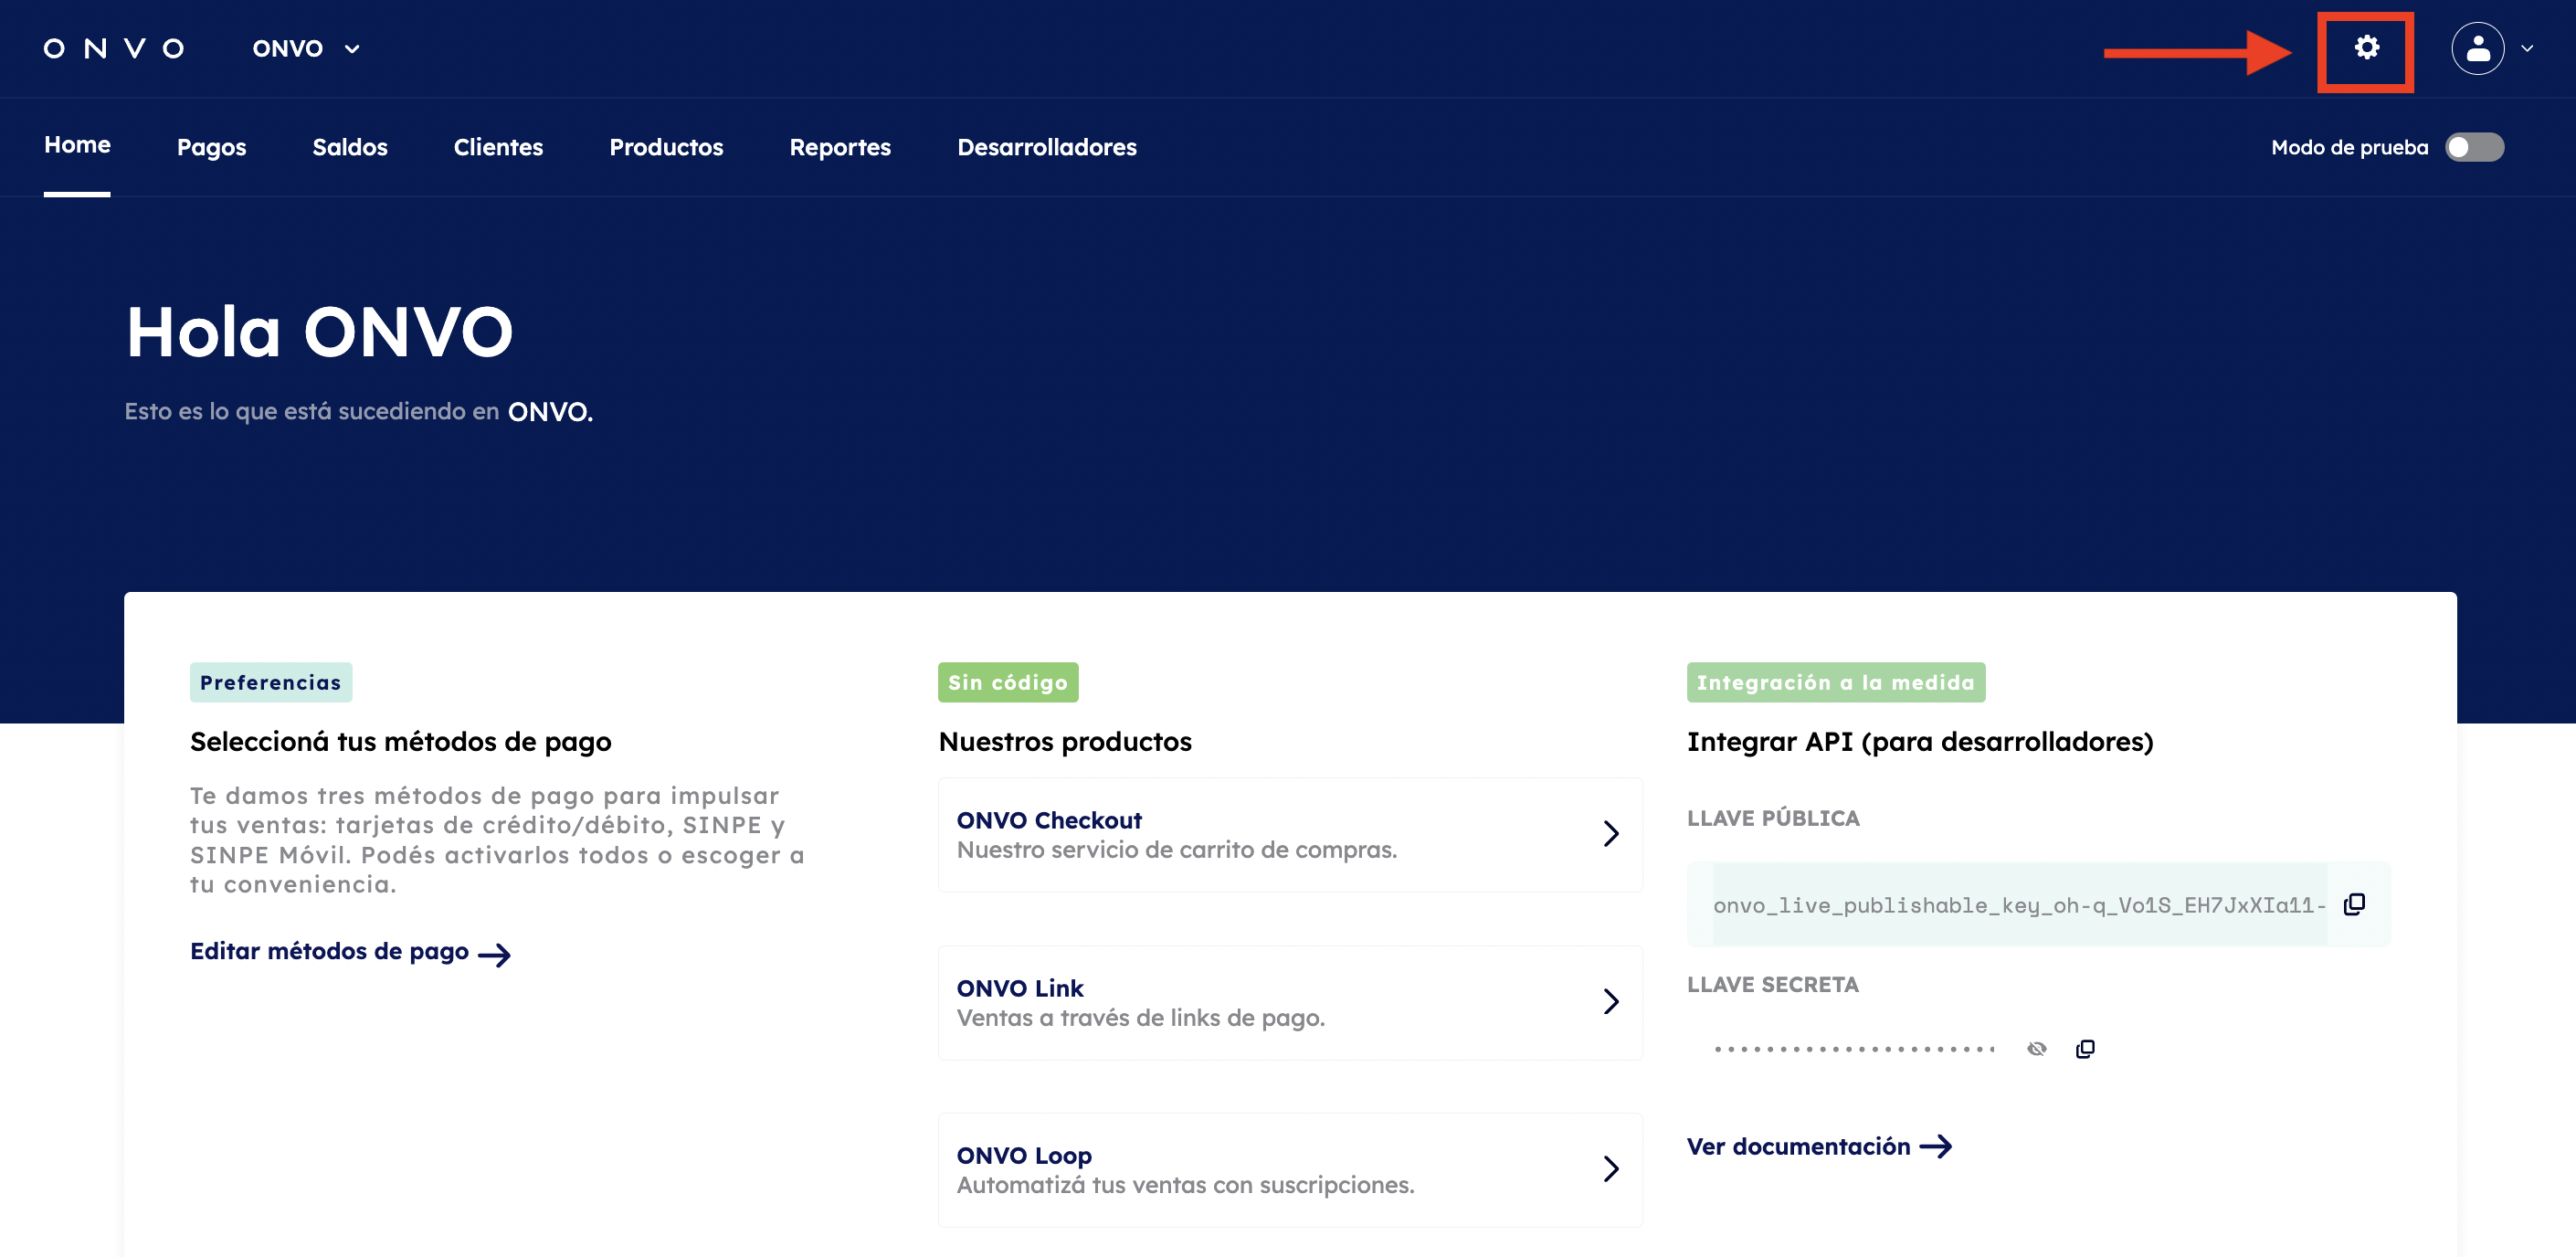Click the chevron on ONVO Loop row
Image resolution: width=2576 pixels, height=1257 pixels.
coord(1610,1170)
